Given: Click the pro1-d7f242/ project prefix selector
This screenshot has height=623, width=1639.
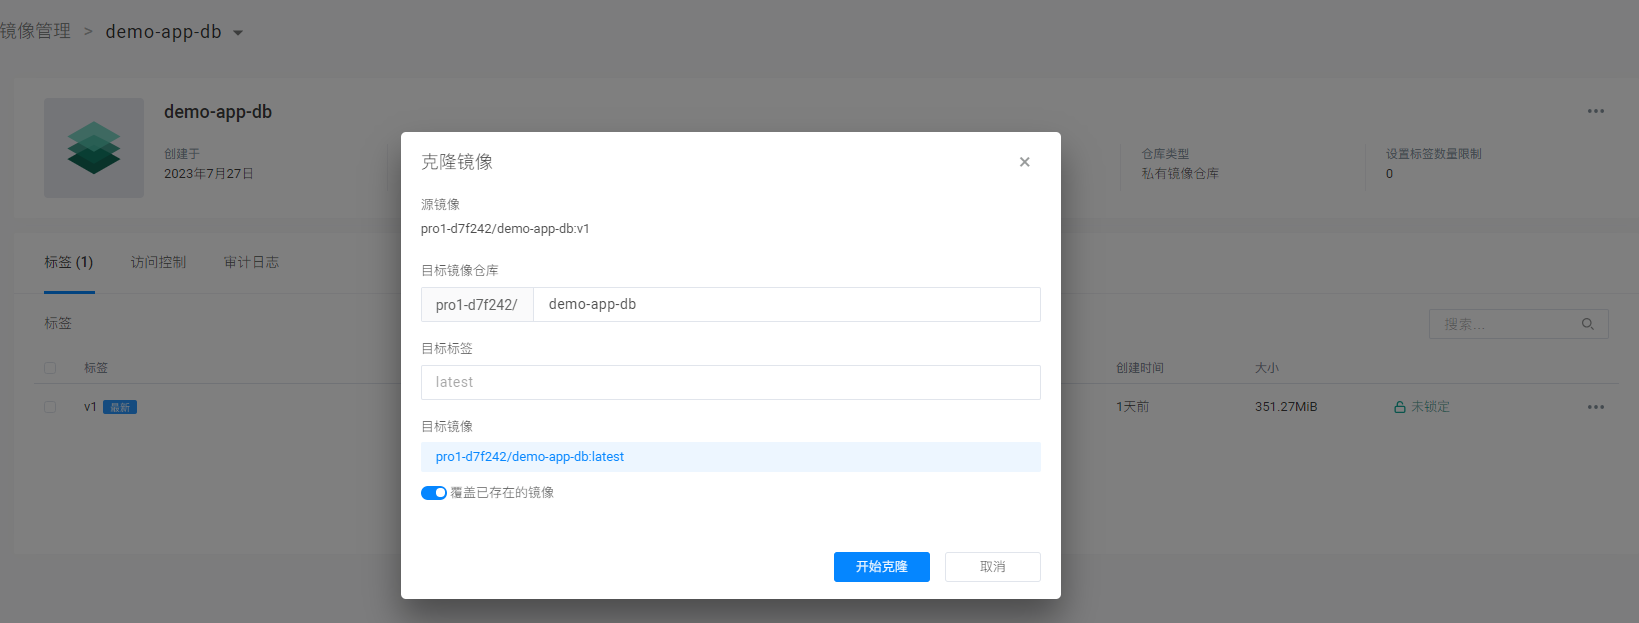Looking at the screenshot, I should coord(477,305).
